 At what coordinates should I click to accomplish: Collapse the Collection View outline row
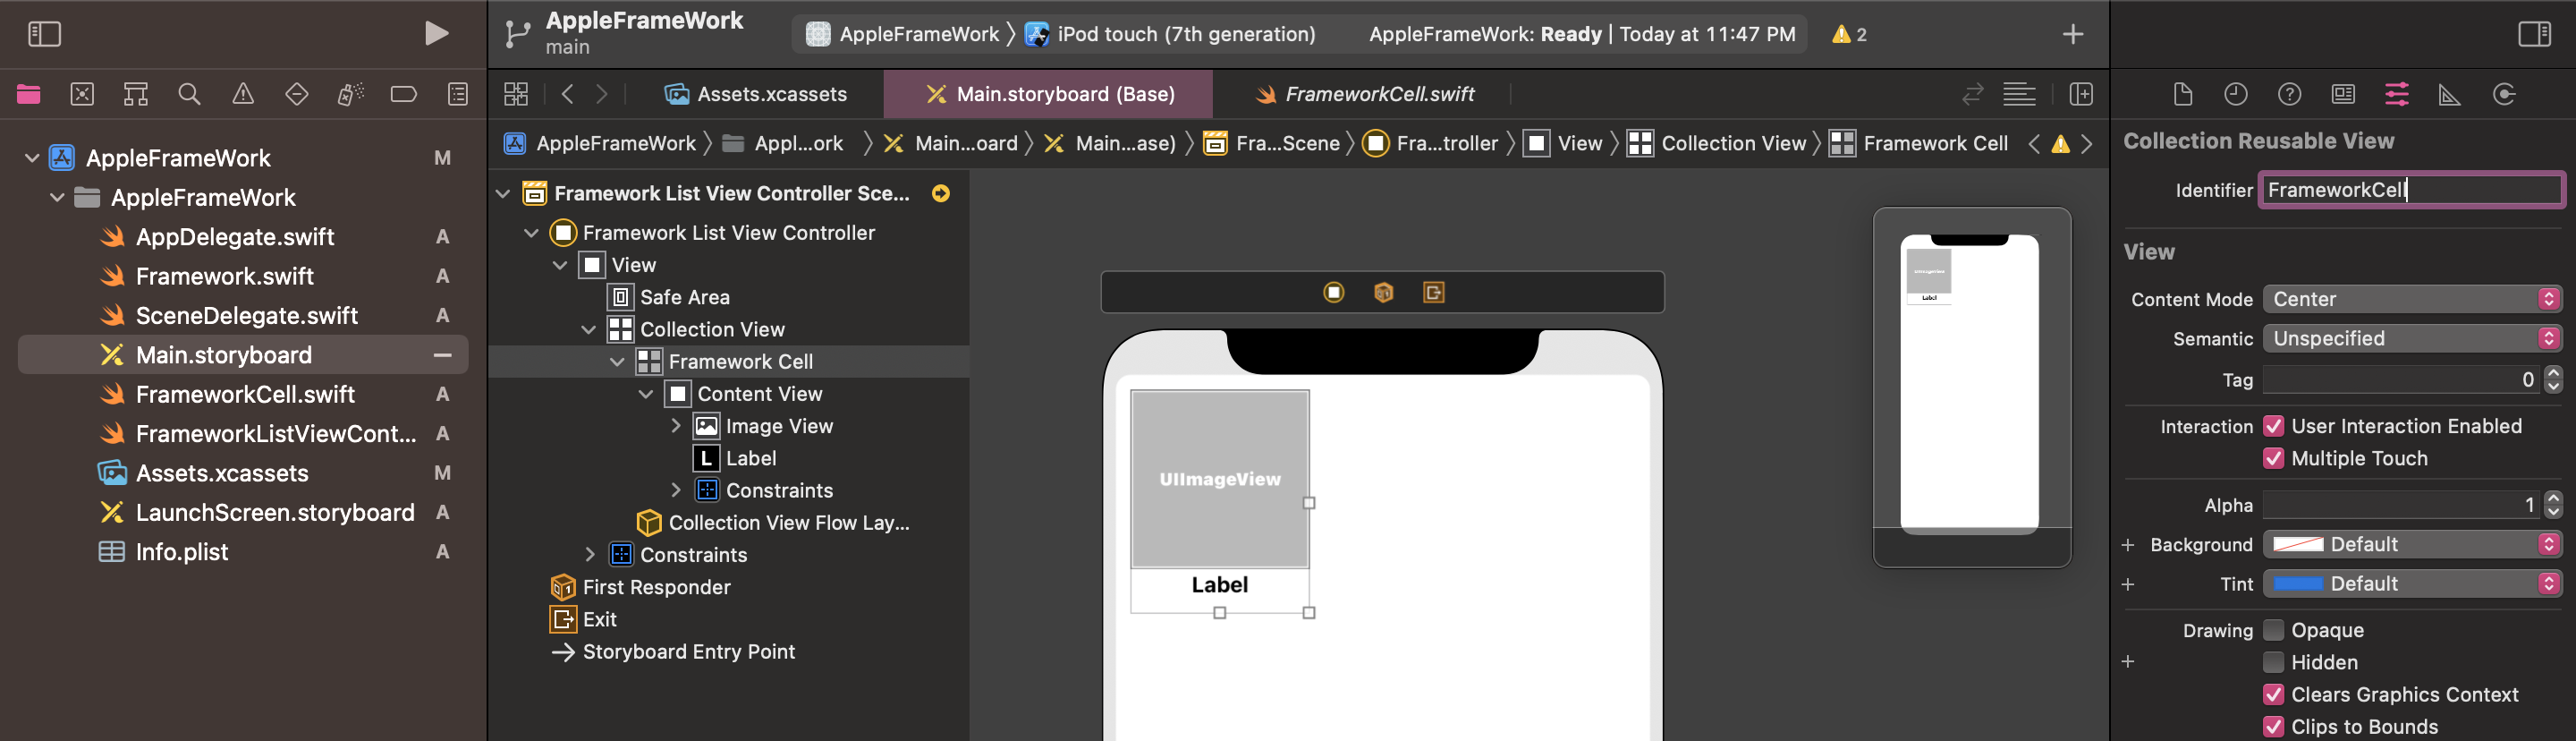tap(589, 329)
